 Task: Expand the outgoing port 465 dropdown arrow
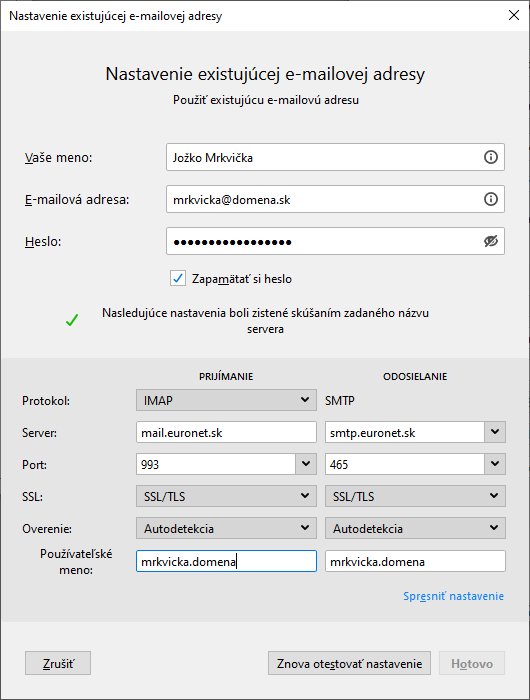pos(495,464)
